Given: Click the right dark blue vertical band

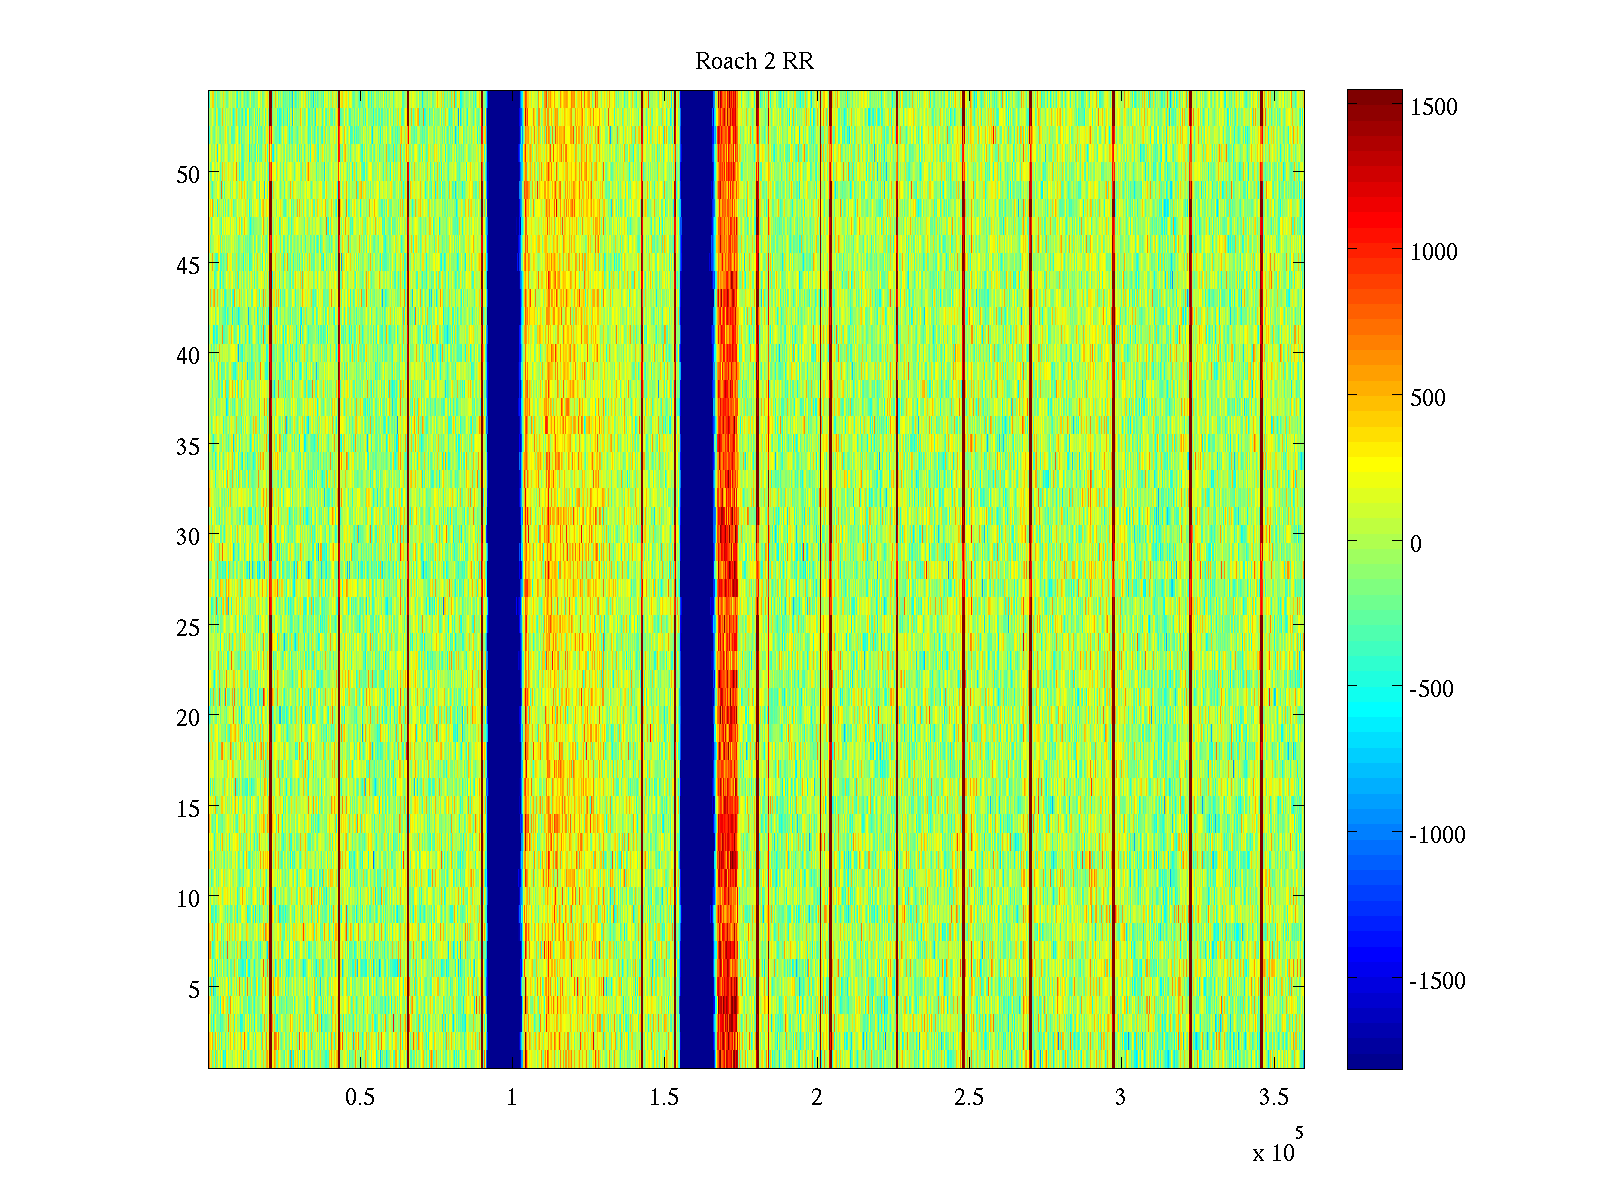Looking at the screenshot, I should 697,580.
